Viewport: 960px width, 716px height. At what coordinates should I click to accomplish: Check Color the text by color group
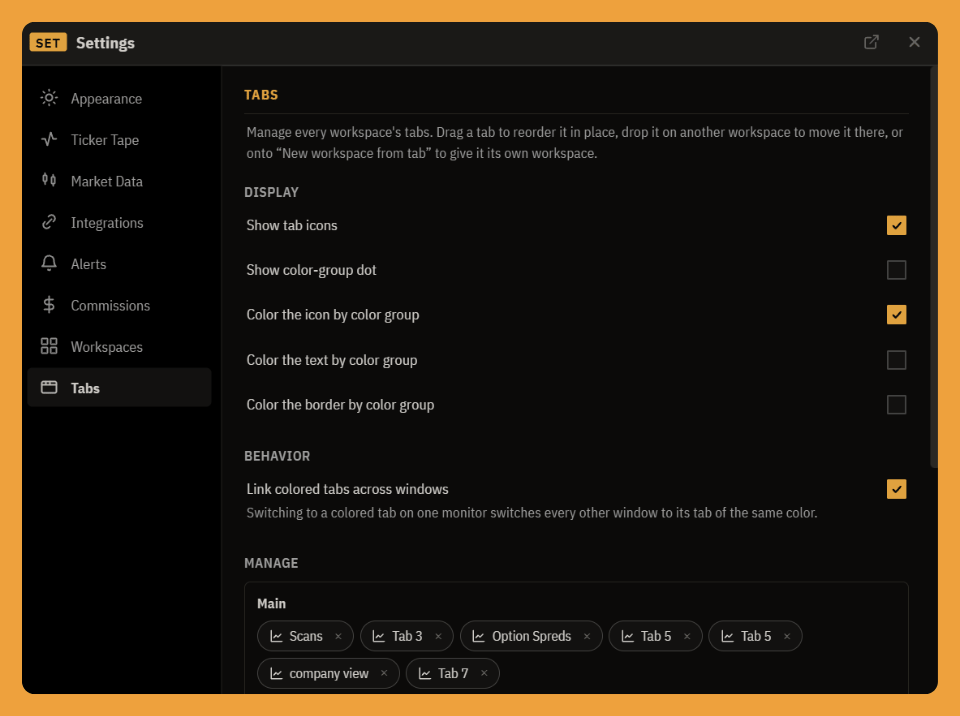coord(896,360)
